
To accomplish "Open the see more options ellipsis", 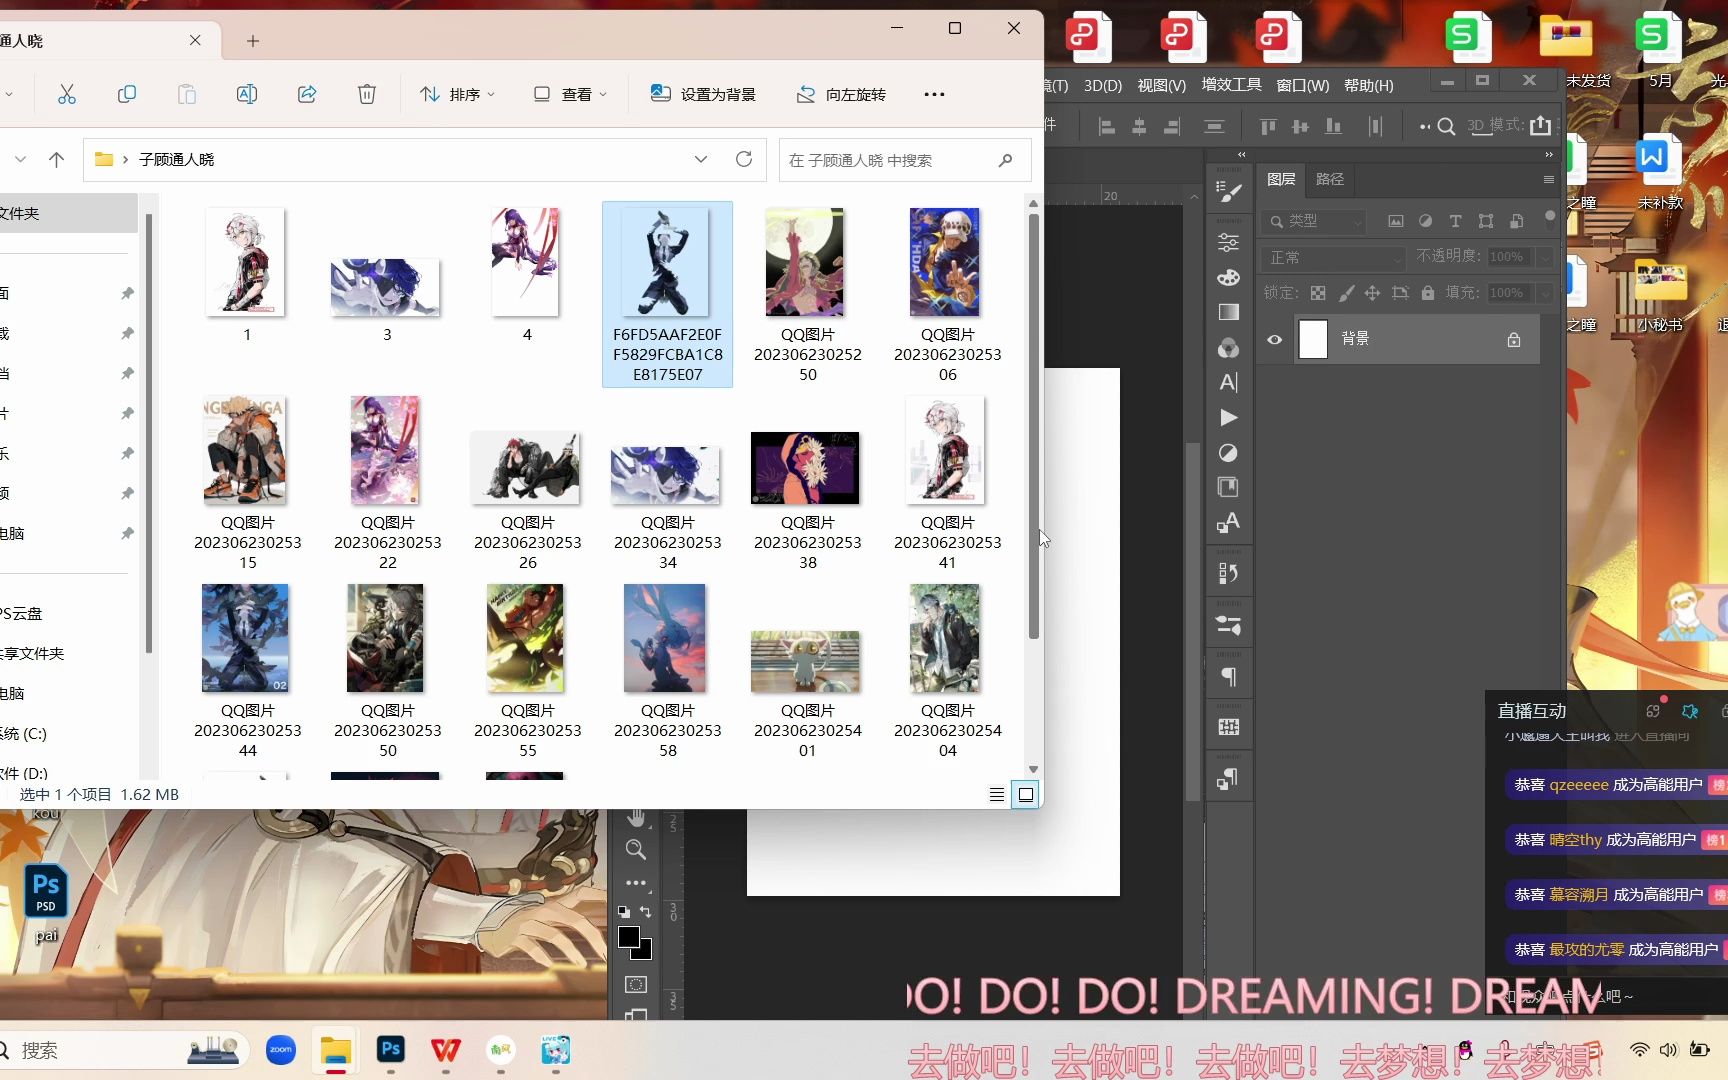I will 934,94.
